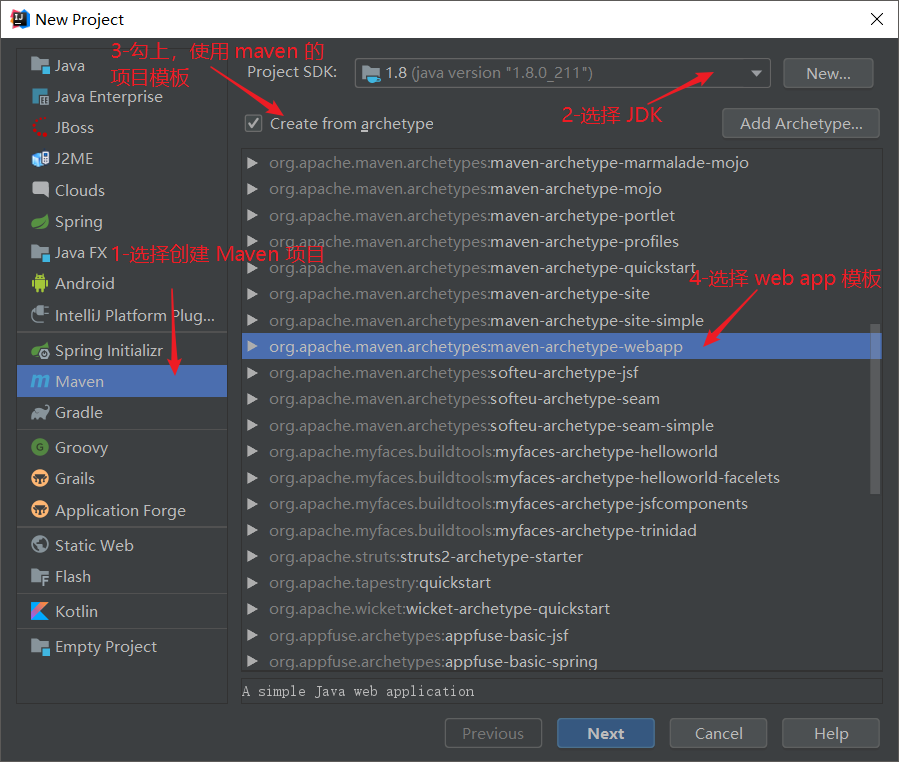
Task: Expand appfuse-basic-jsf node arrow
Action: [252, 635]
